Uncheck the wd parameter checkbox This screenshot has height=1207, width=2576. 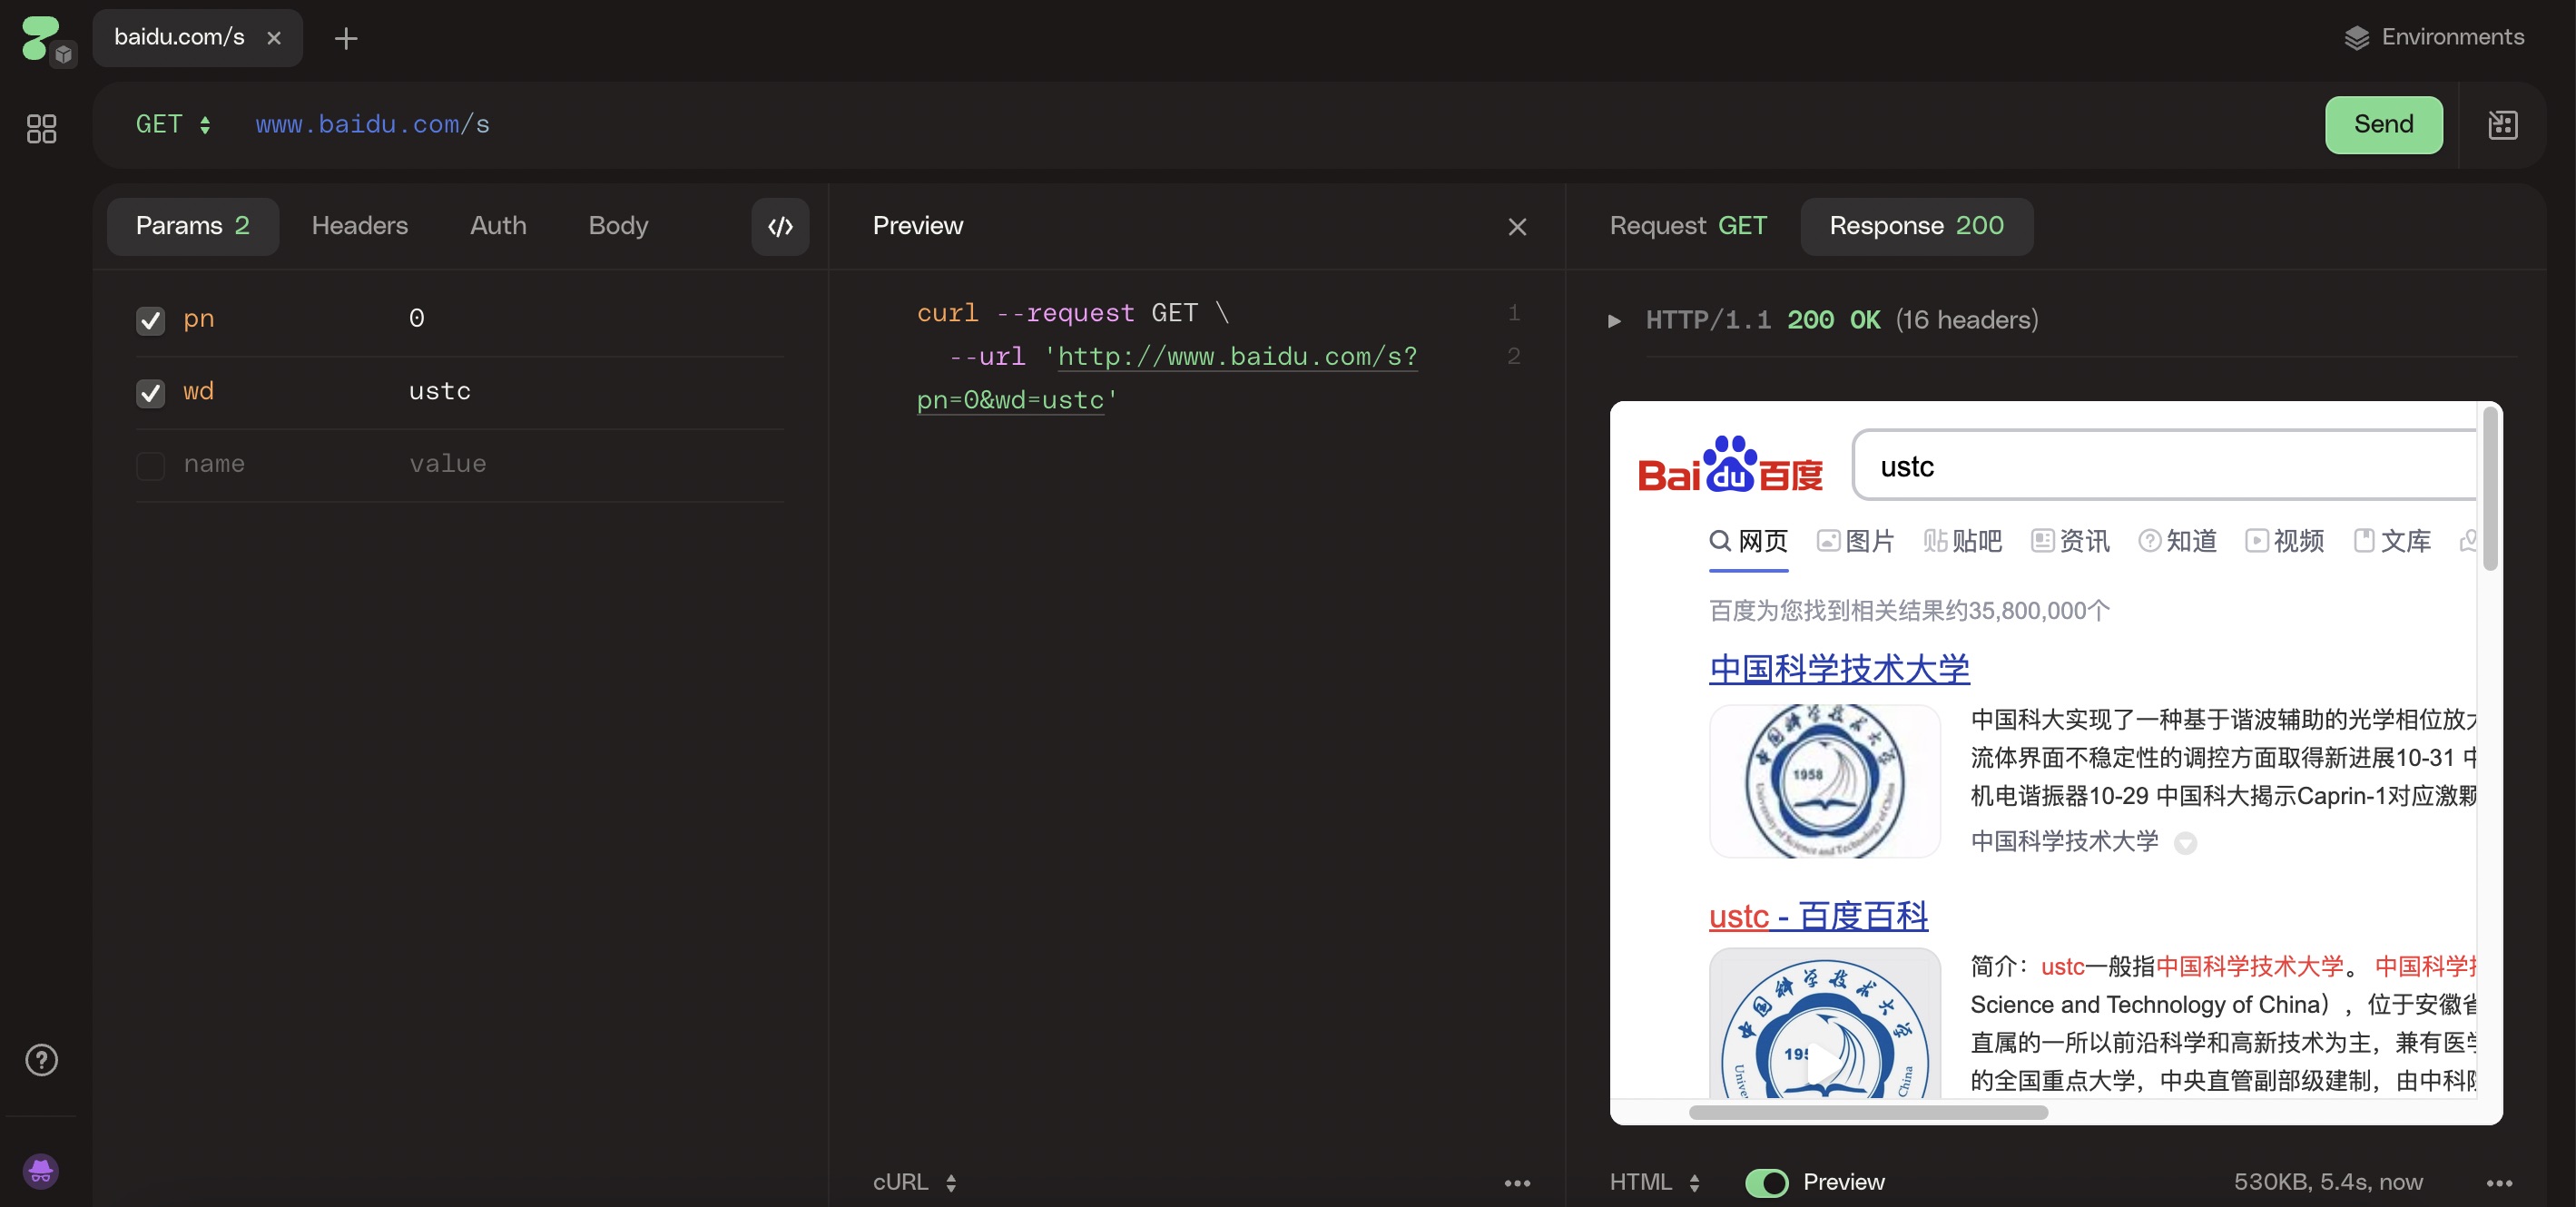coord(151,393)
